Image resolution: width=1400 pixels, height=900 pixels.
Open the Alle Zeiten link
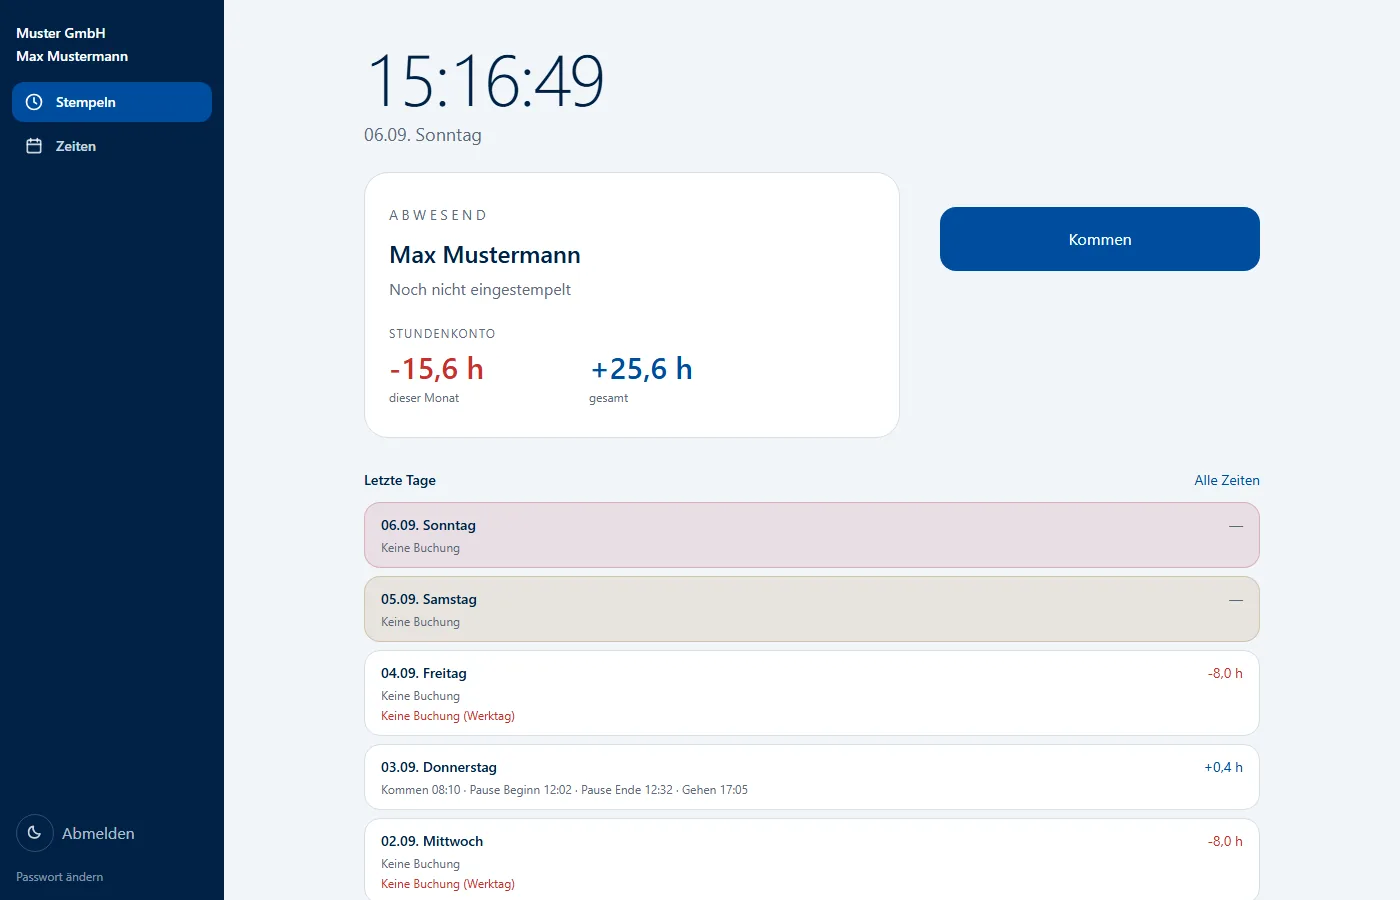point(1227,480)
